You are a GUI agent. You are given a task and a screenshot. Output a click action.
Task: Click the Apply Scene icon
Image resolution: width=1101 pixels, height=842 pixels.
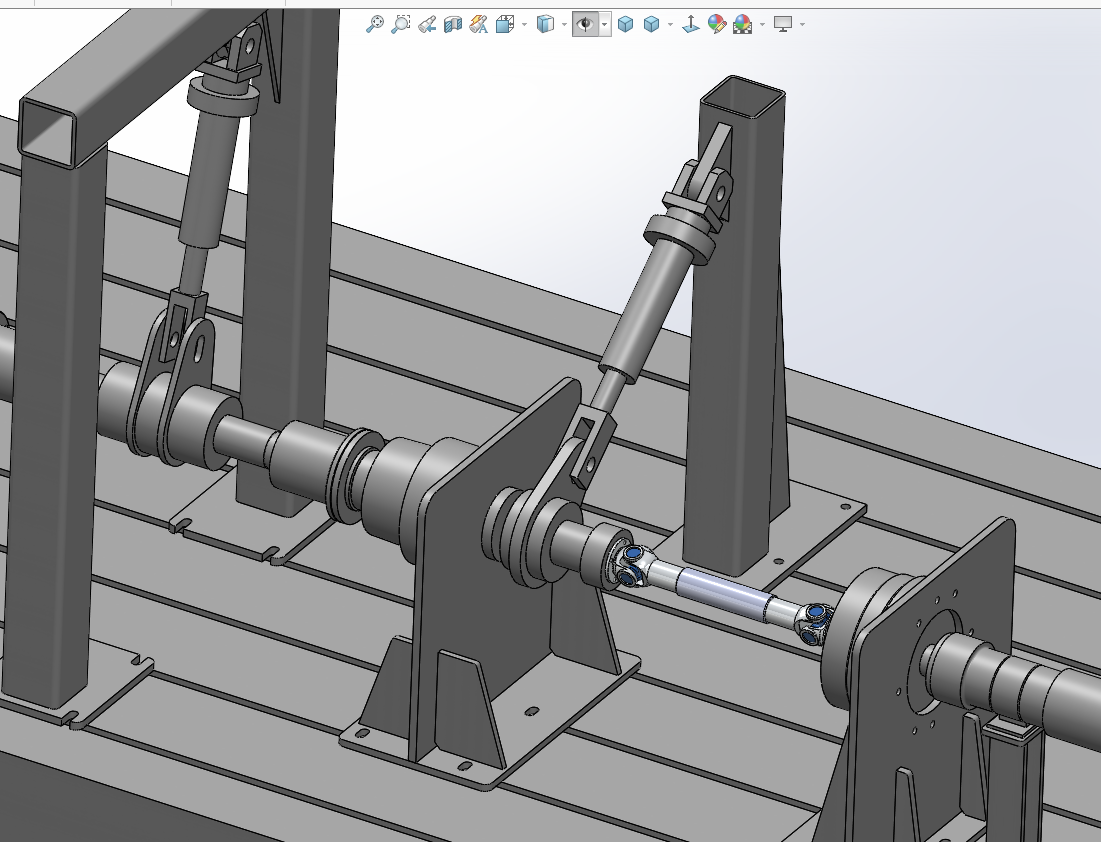742,25
